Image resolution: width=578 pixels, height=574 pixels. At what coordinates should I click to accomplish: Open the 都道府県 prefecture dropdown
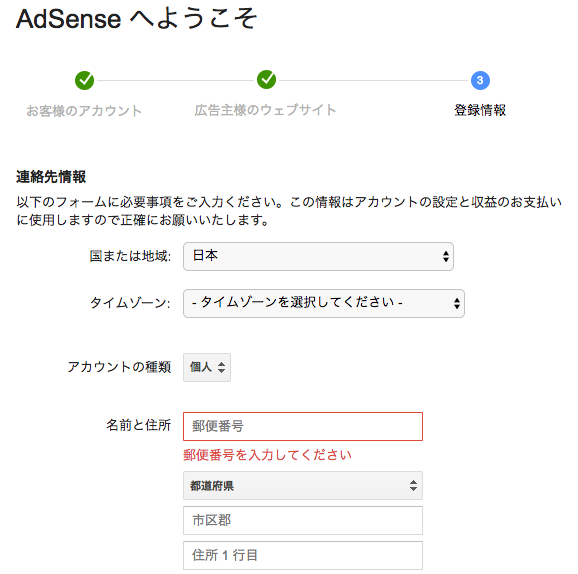coord(303,486)
